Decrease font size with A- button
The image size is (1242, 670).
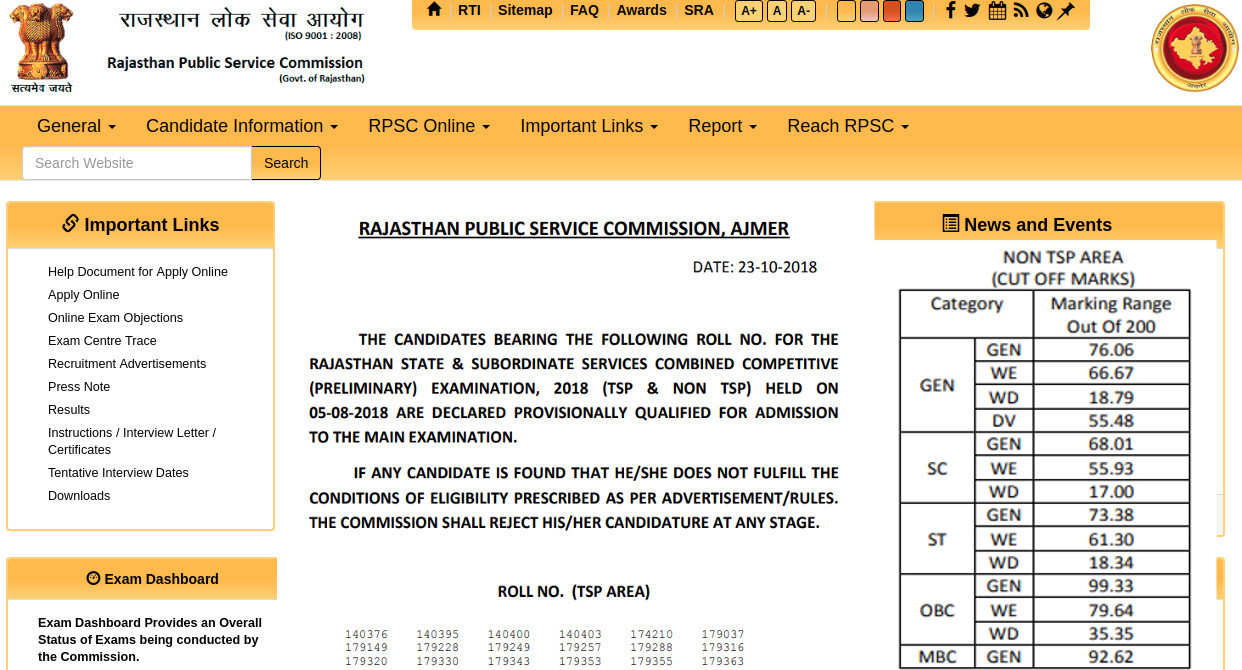coord(803,11)
